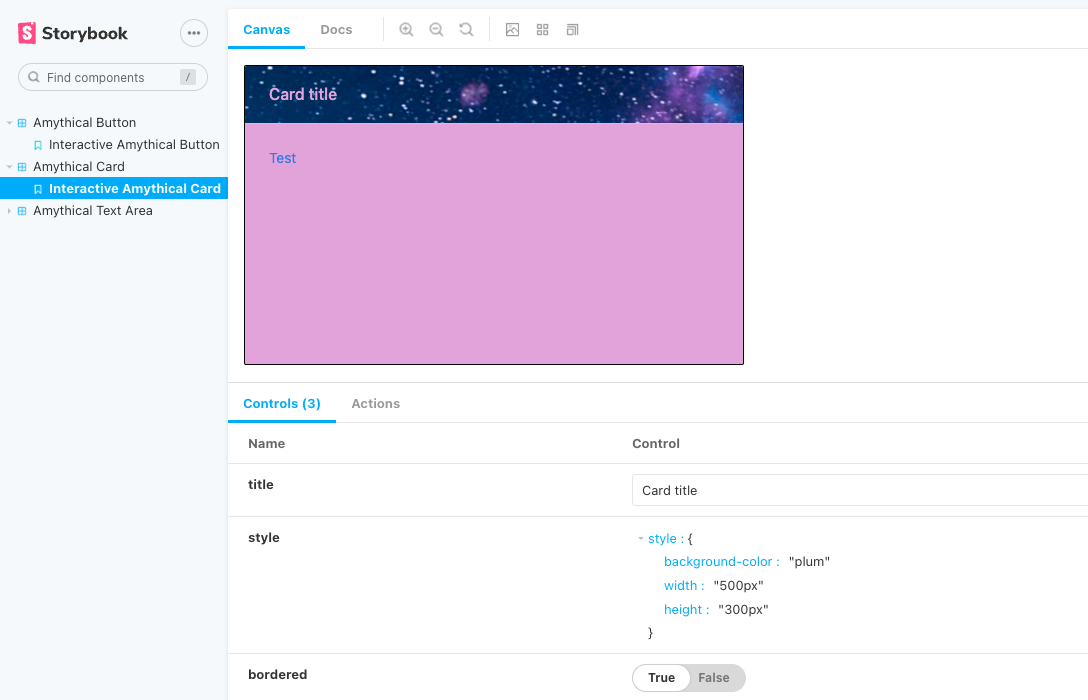
Task: Open the viewport size icon
Action: 572,30
